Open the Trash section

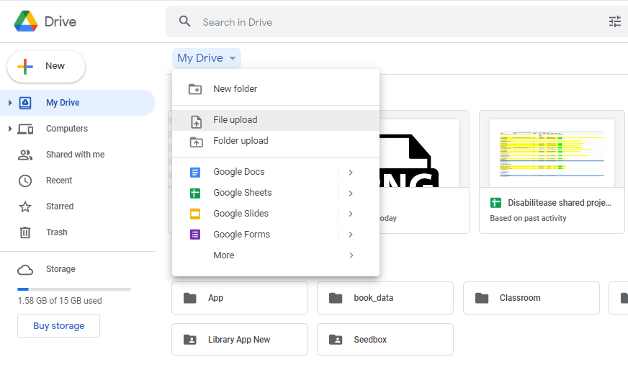(56, 232)
